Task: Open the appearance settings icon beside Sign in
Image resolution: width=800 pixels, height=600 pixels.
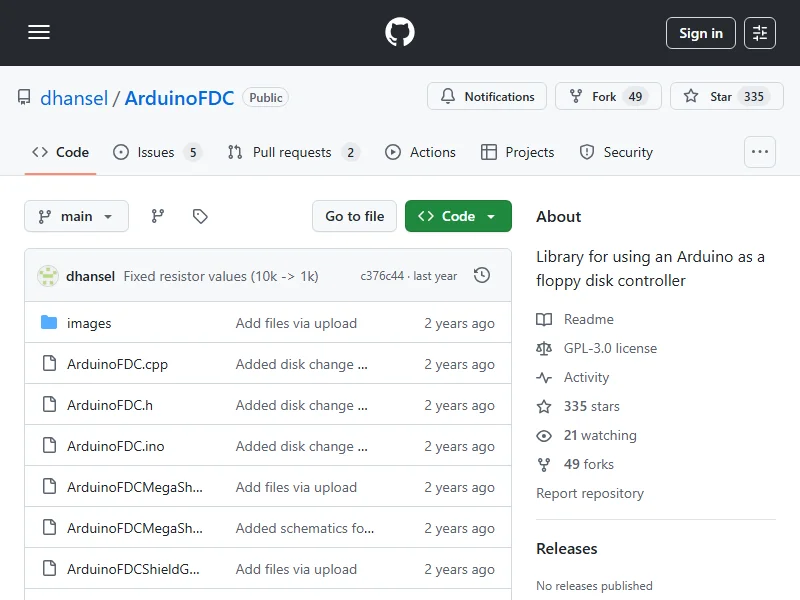Action: [x=760, y=33]
